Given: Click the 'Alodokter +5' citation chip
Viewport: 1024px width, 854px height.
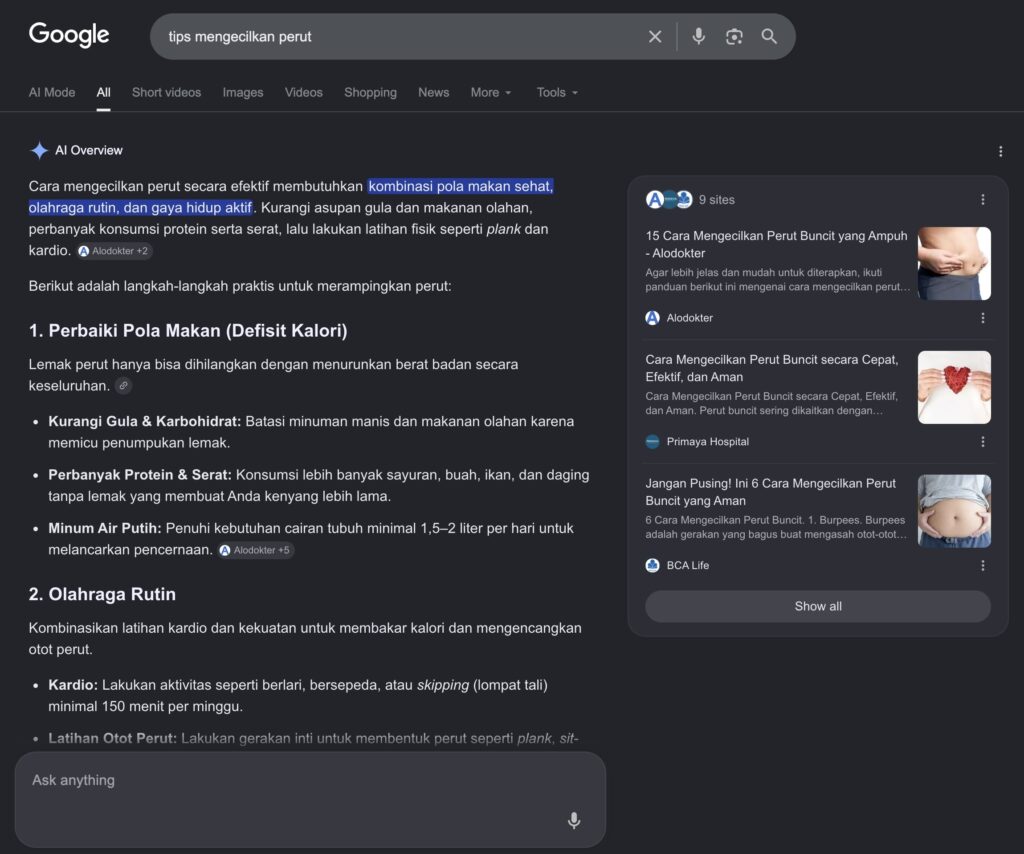Looking at the screenshot, I should click(255, 550).
